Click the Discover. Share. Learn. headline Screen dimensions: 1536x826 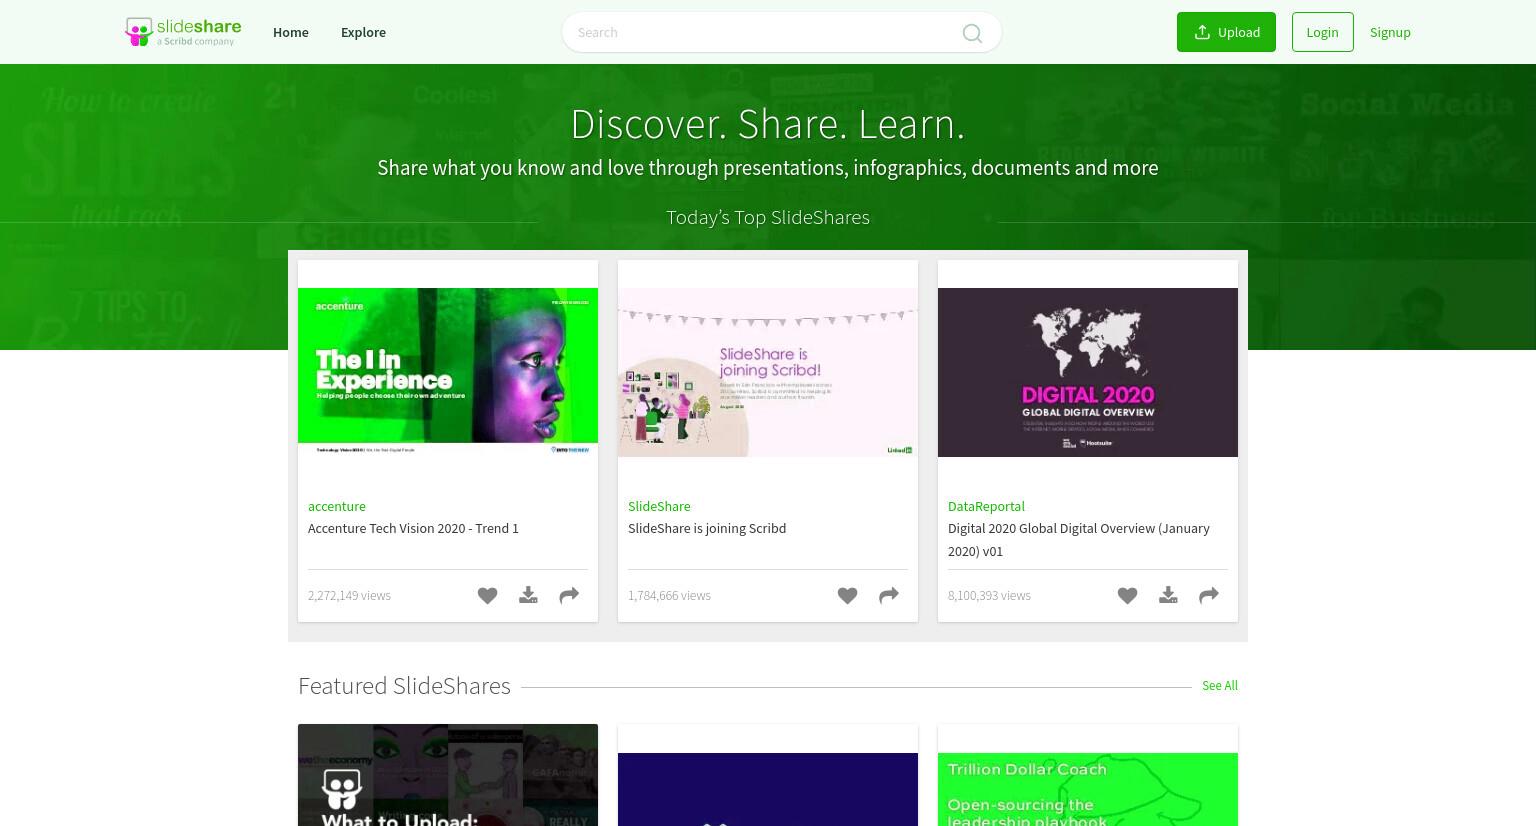click(x=768, y=124)
